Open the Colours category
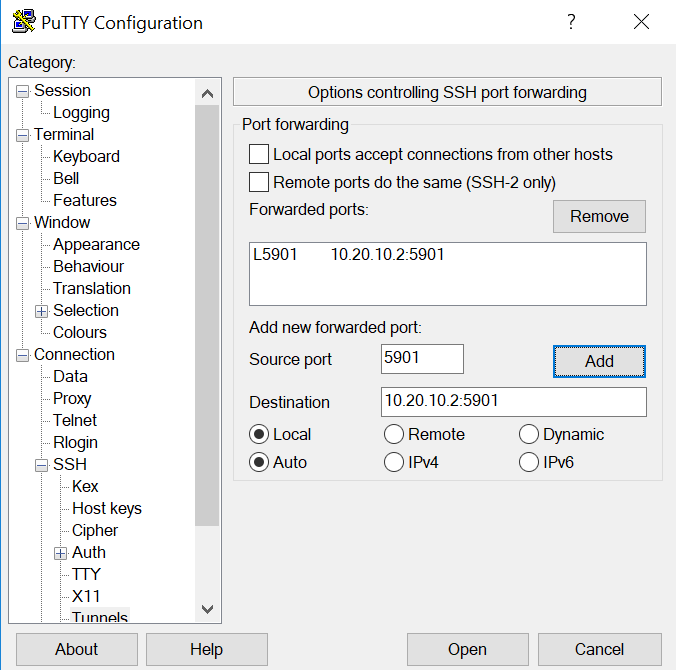The image size is (676, 670). coord(80,332)
